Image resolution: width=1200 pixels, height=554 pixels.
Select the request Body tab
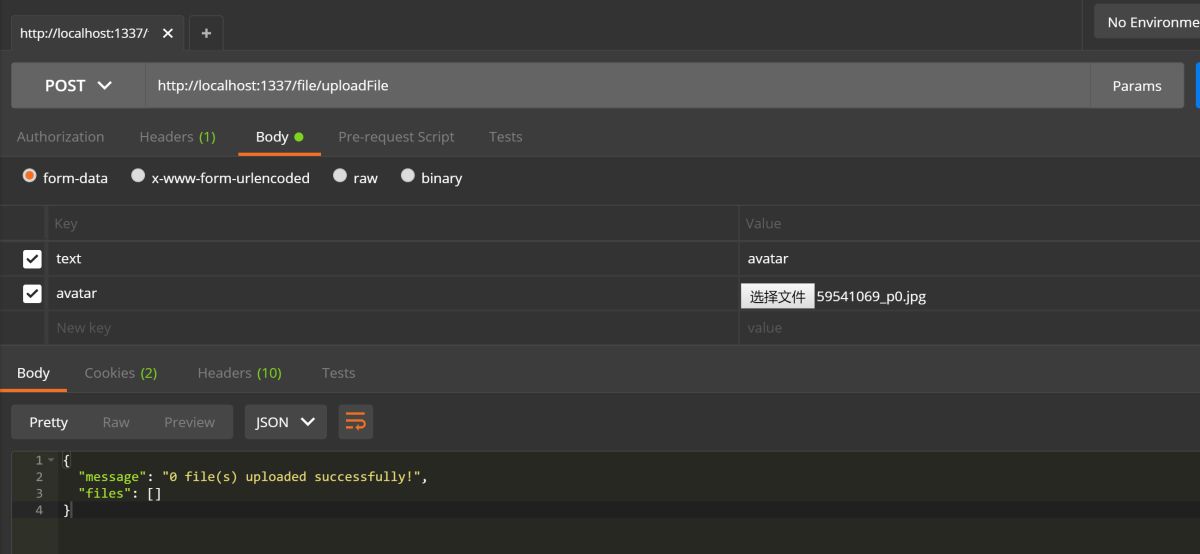[279, 137]
